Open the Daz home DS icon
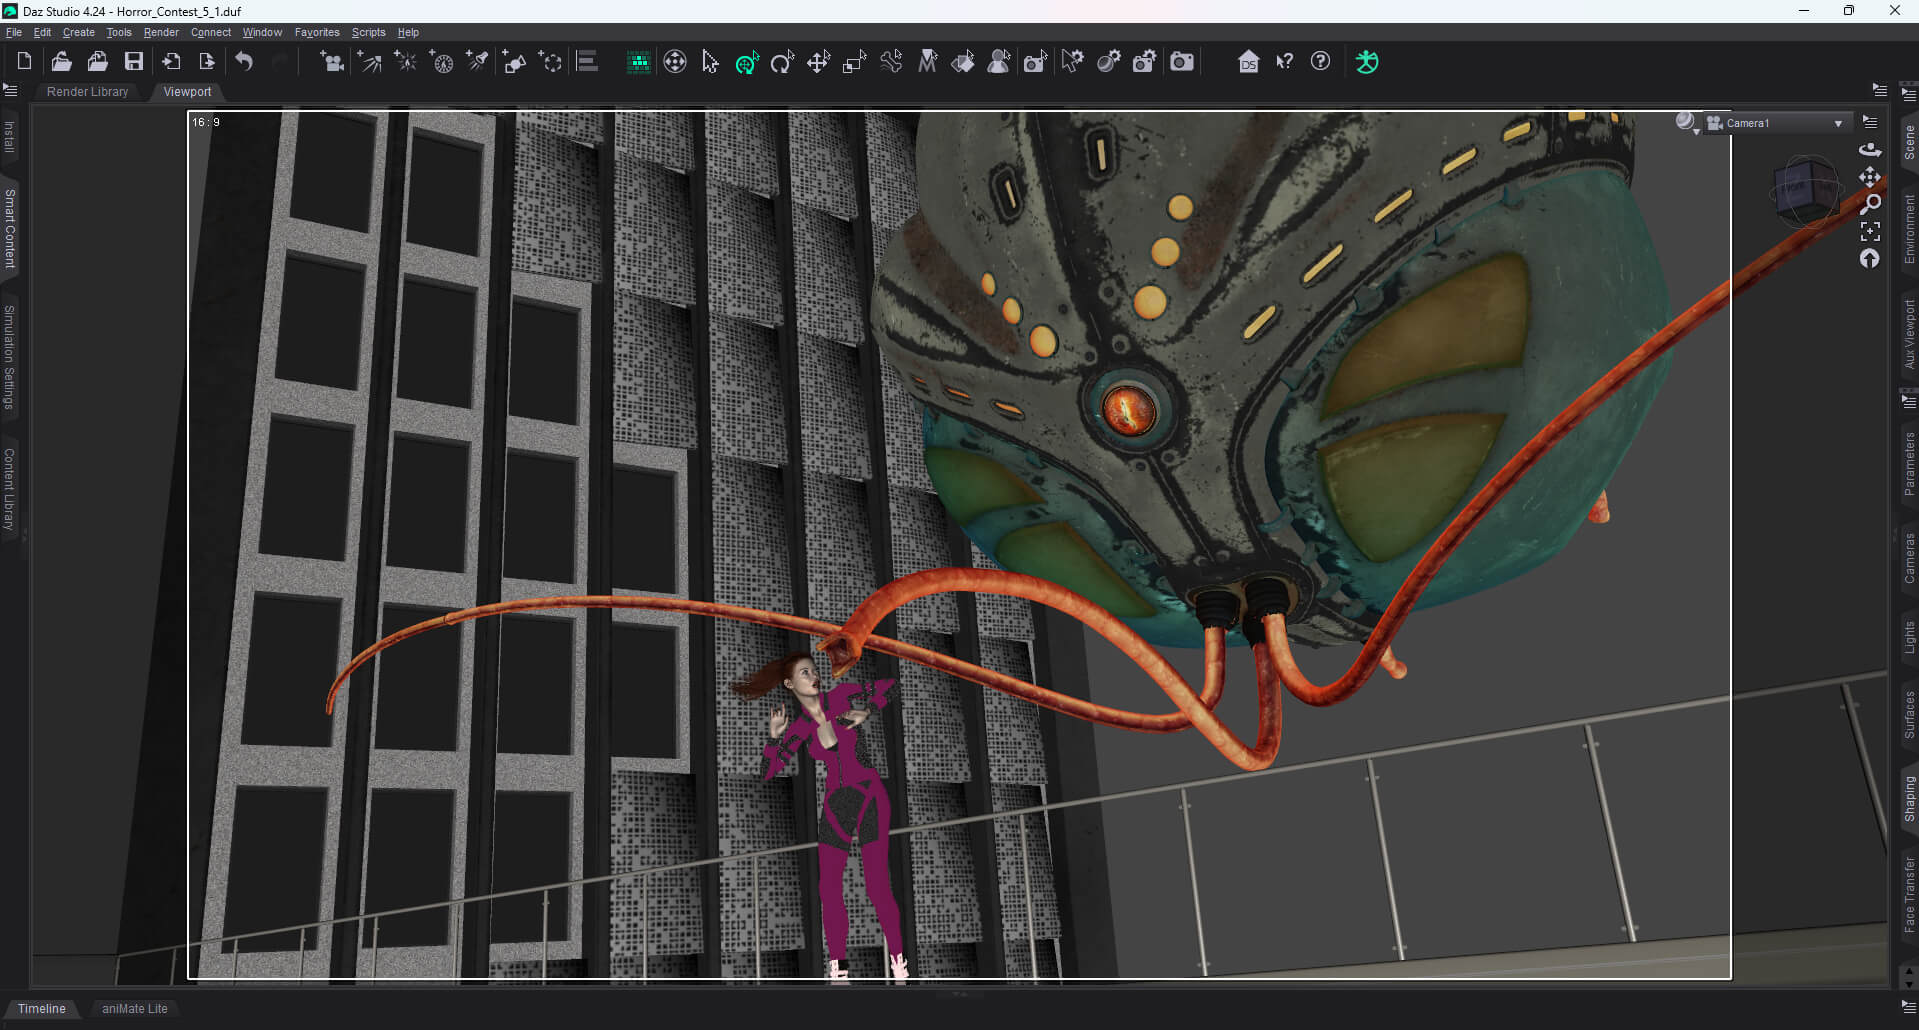 click(1248, 62)
